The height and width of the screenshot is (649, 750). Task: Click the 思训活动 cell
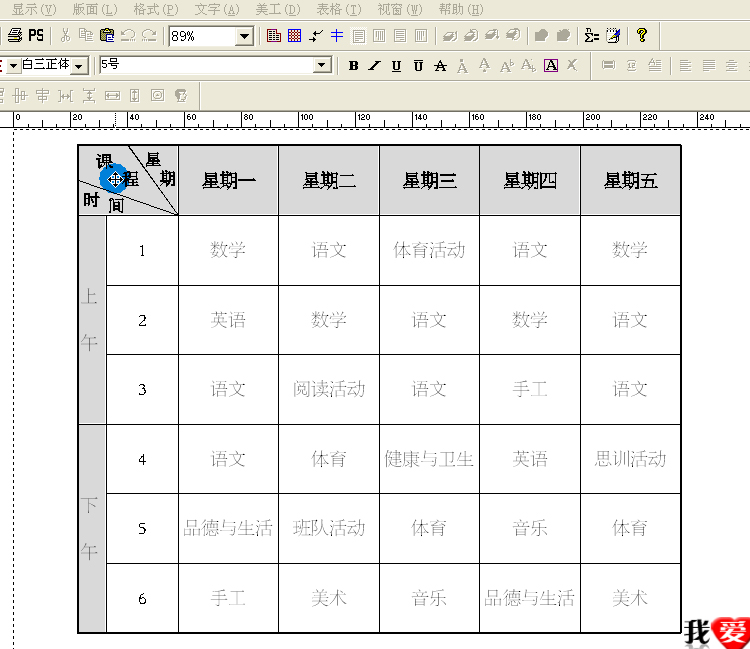pyautogui.click(x=630, y=459)
